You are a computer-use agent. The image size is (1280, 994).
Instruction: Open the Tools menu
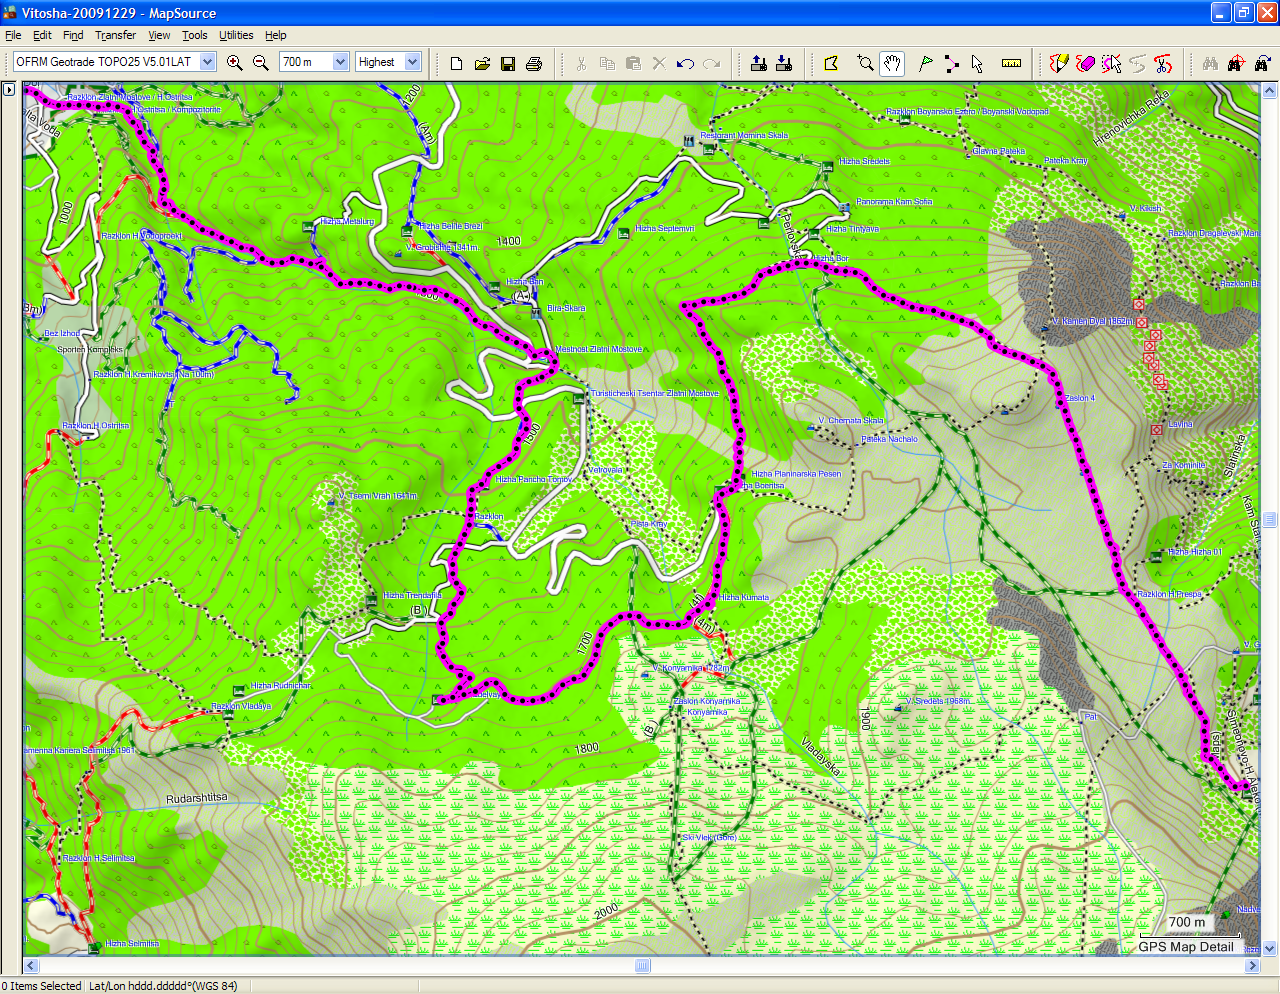[194, 35]
